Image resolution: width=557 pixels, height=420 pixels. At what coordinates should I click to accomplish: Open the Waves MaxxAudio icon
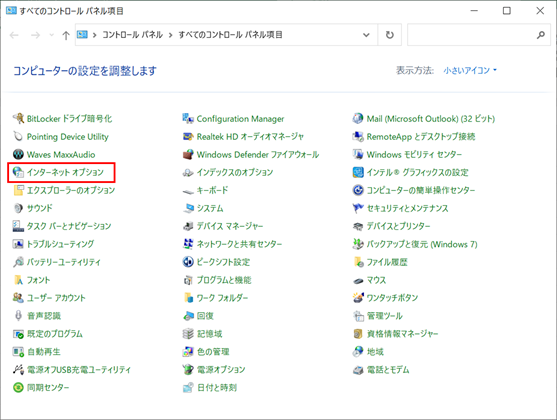(18, 154)
